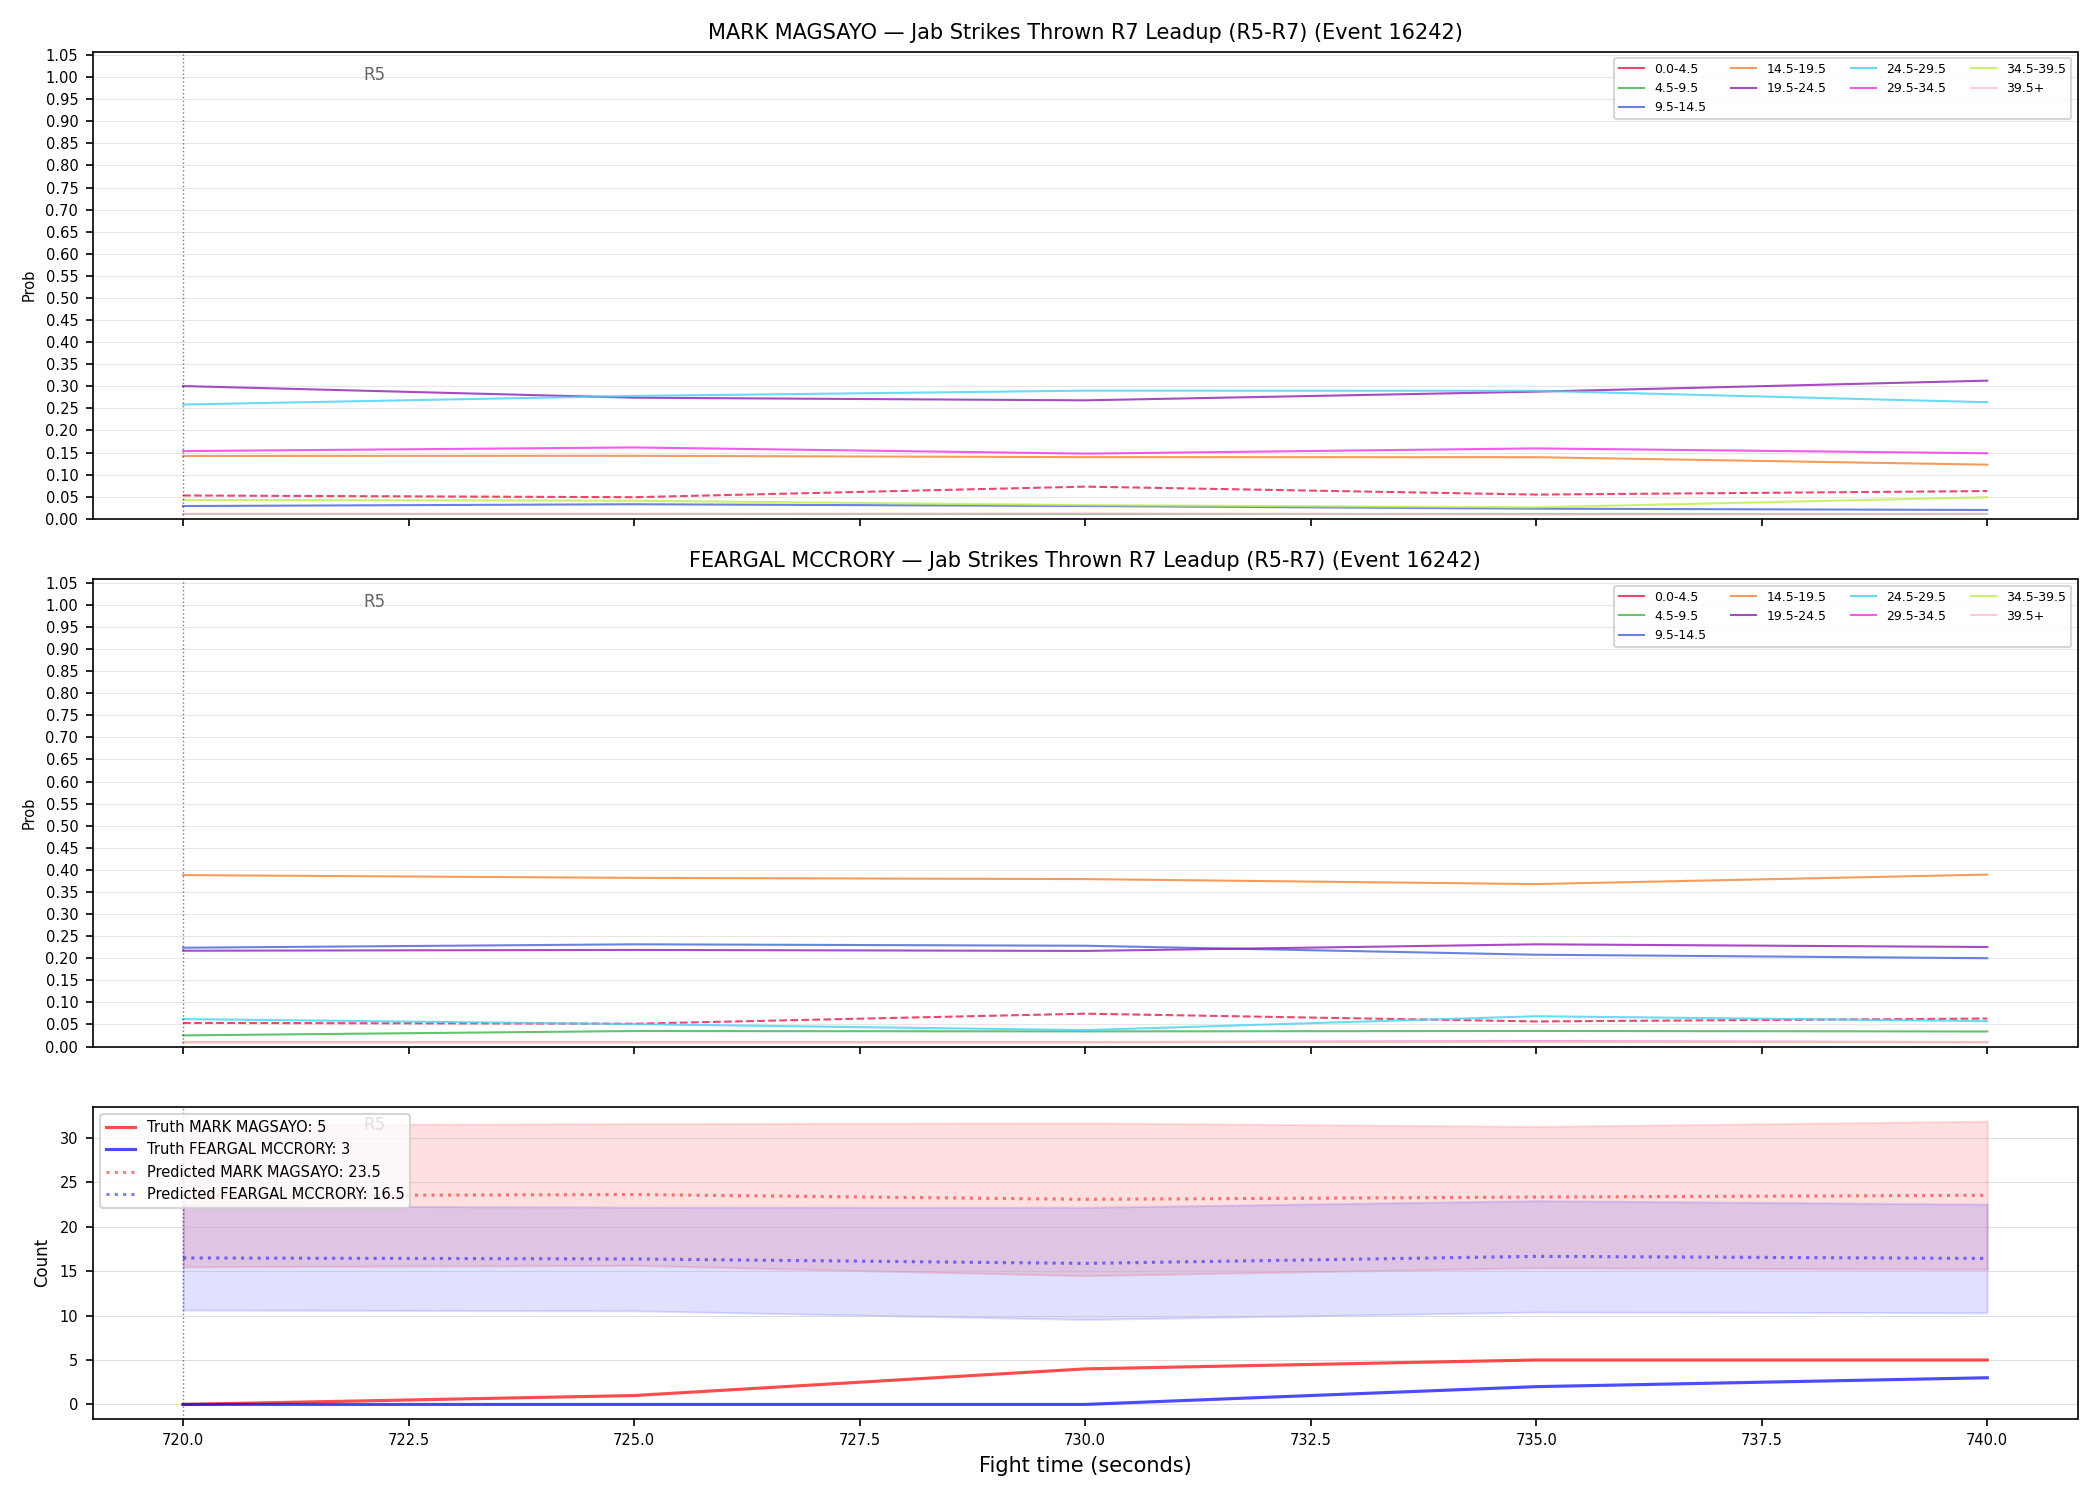
Task: Click the R5 marker label in top chart
Action: 374,74
